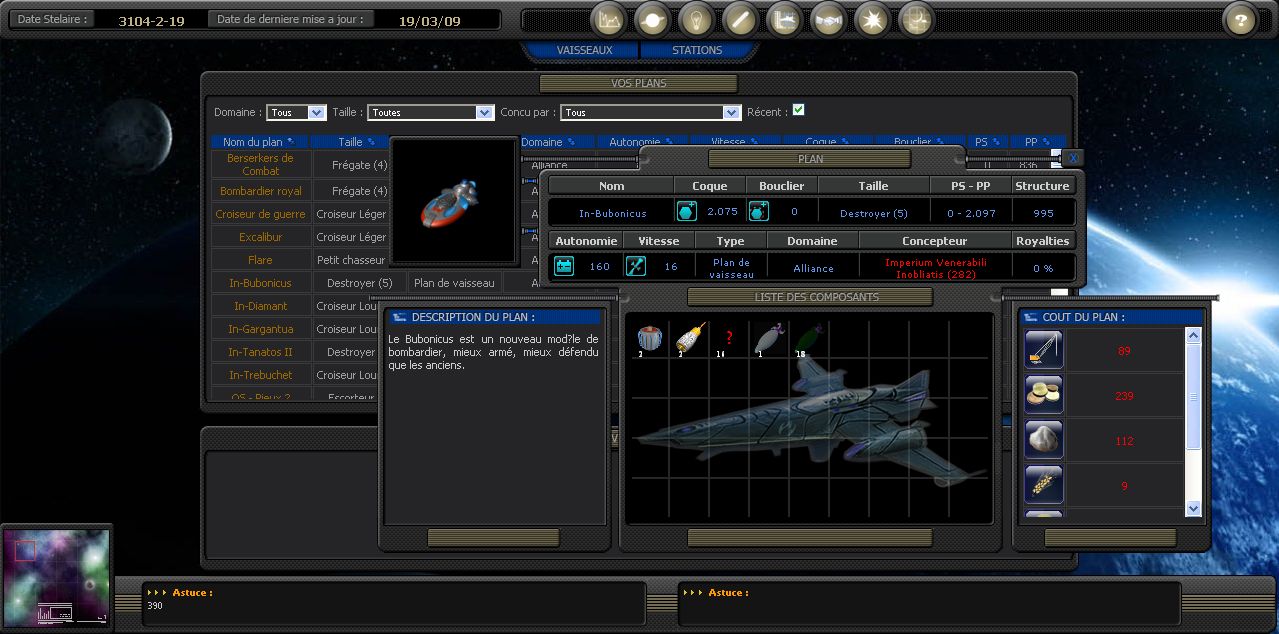This screenshot has width=1279, height=634.
Task: Open the question mark help icon
Action: click(x=1241, y=19)
